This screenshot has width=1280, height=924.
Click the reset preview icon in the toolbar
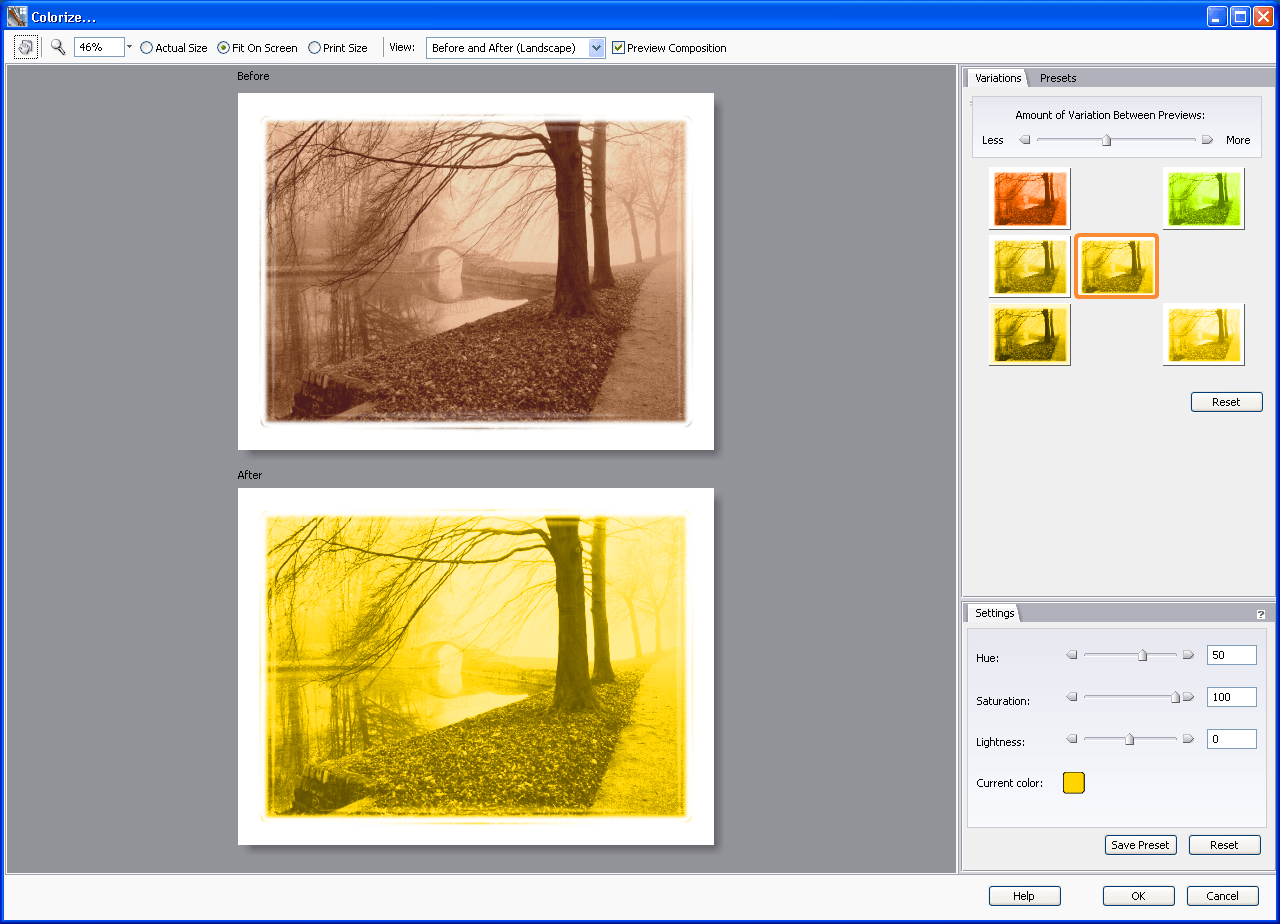[25, 46]
